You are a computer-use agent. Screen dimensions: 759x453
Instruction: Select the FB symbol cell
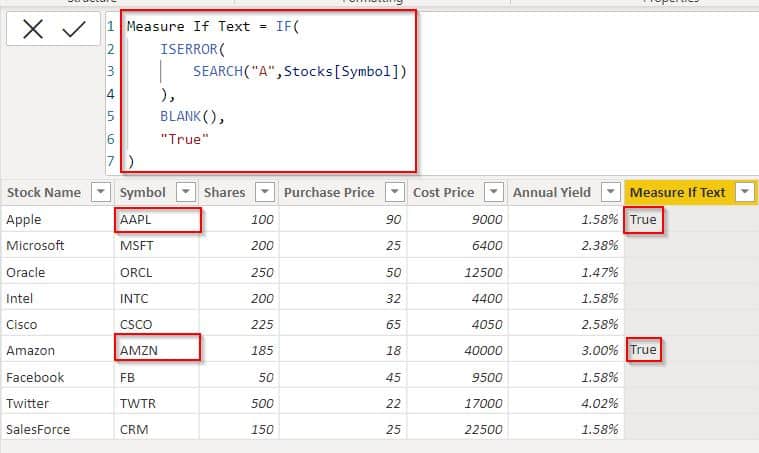157,377
